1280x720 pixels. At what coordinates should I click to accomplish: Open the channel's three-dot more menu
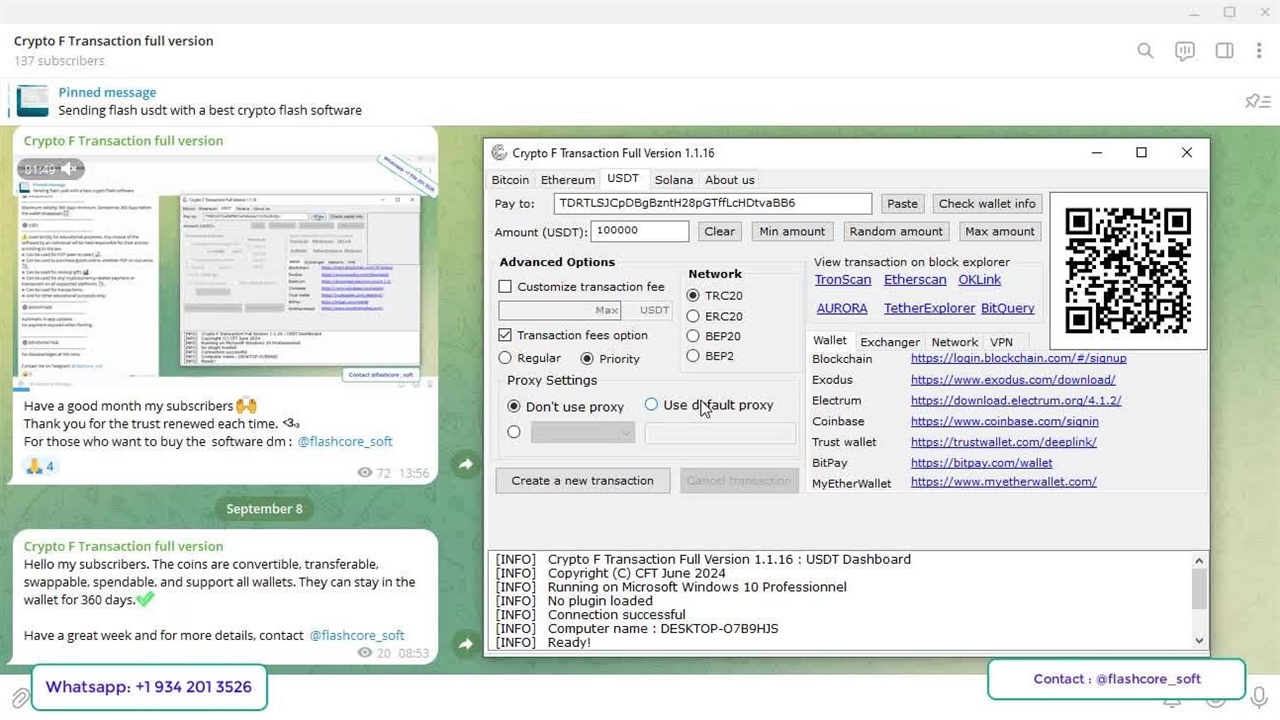pos(1259,51)
